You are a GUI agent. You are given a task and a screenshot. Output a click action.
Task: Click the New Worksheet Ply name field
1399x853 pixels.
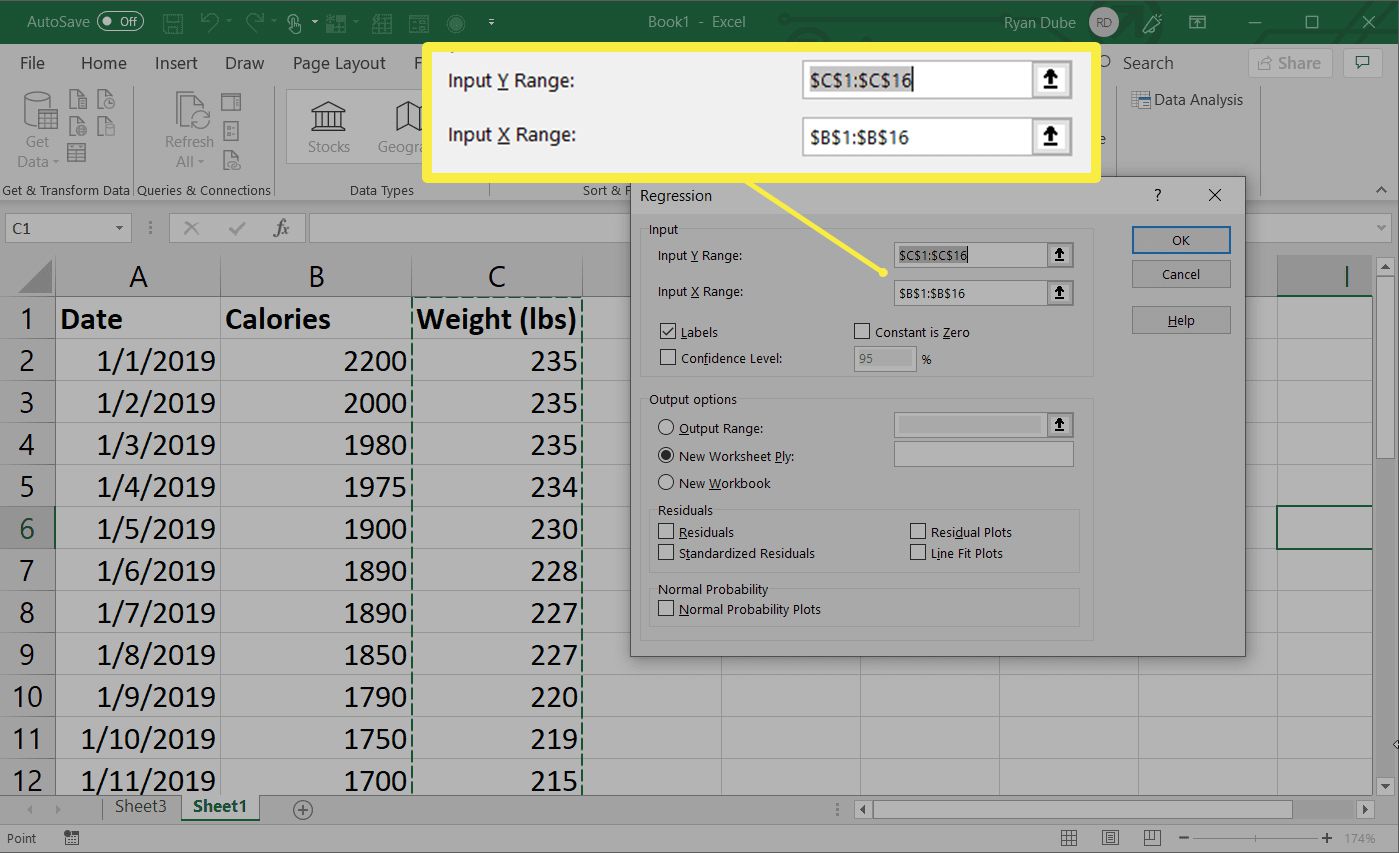983,455
